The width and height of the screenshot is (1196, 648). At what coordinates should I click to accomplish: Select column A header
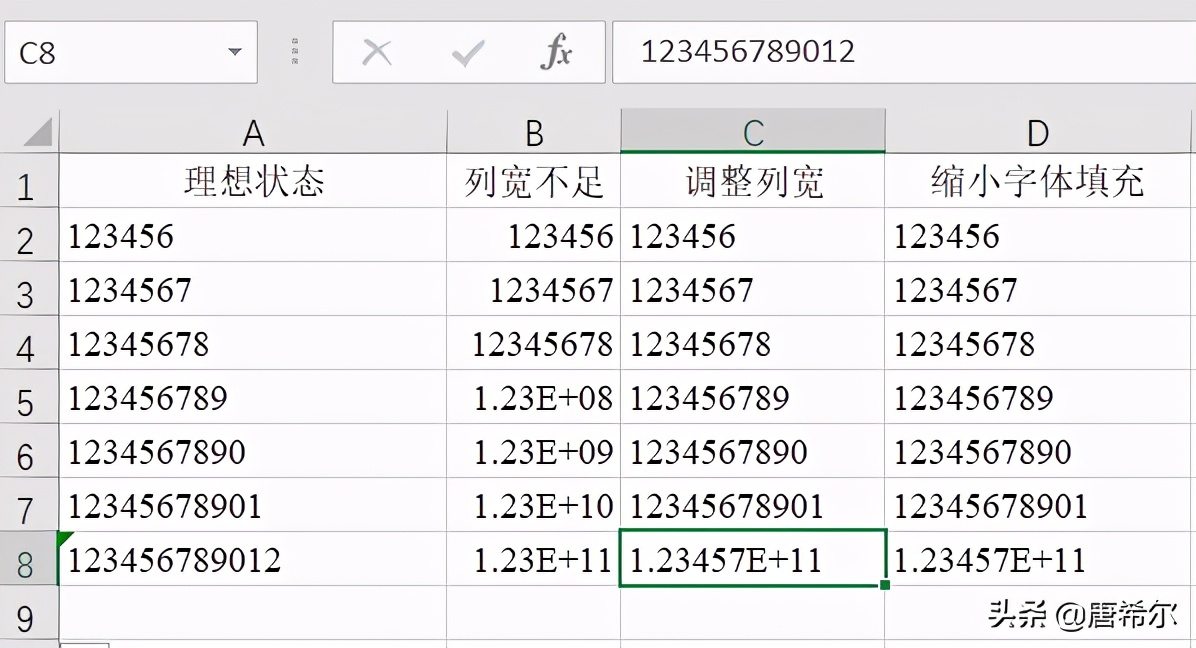pyautogui.click(x=253, y=133)
